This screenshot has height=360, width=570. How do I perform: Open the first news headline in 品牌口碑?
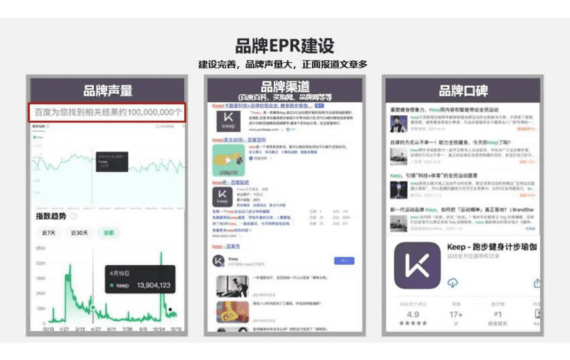pos(444,109)
